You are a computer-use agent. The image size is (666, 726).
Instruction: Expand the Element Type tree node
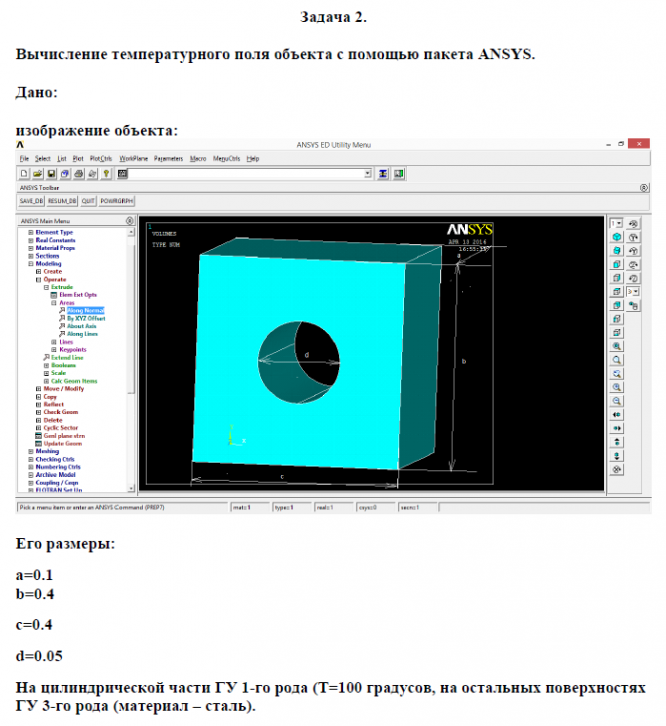point(31,232)
